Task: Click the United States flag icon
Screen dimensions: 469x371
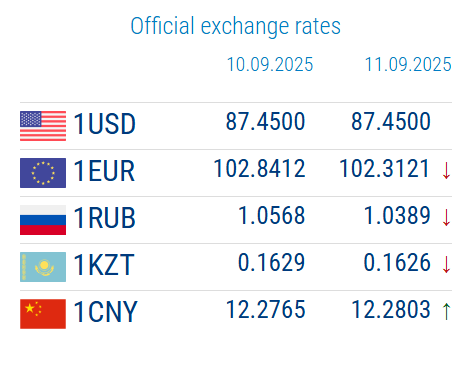Action: 43,126
